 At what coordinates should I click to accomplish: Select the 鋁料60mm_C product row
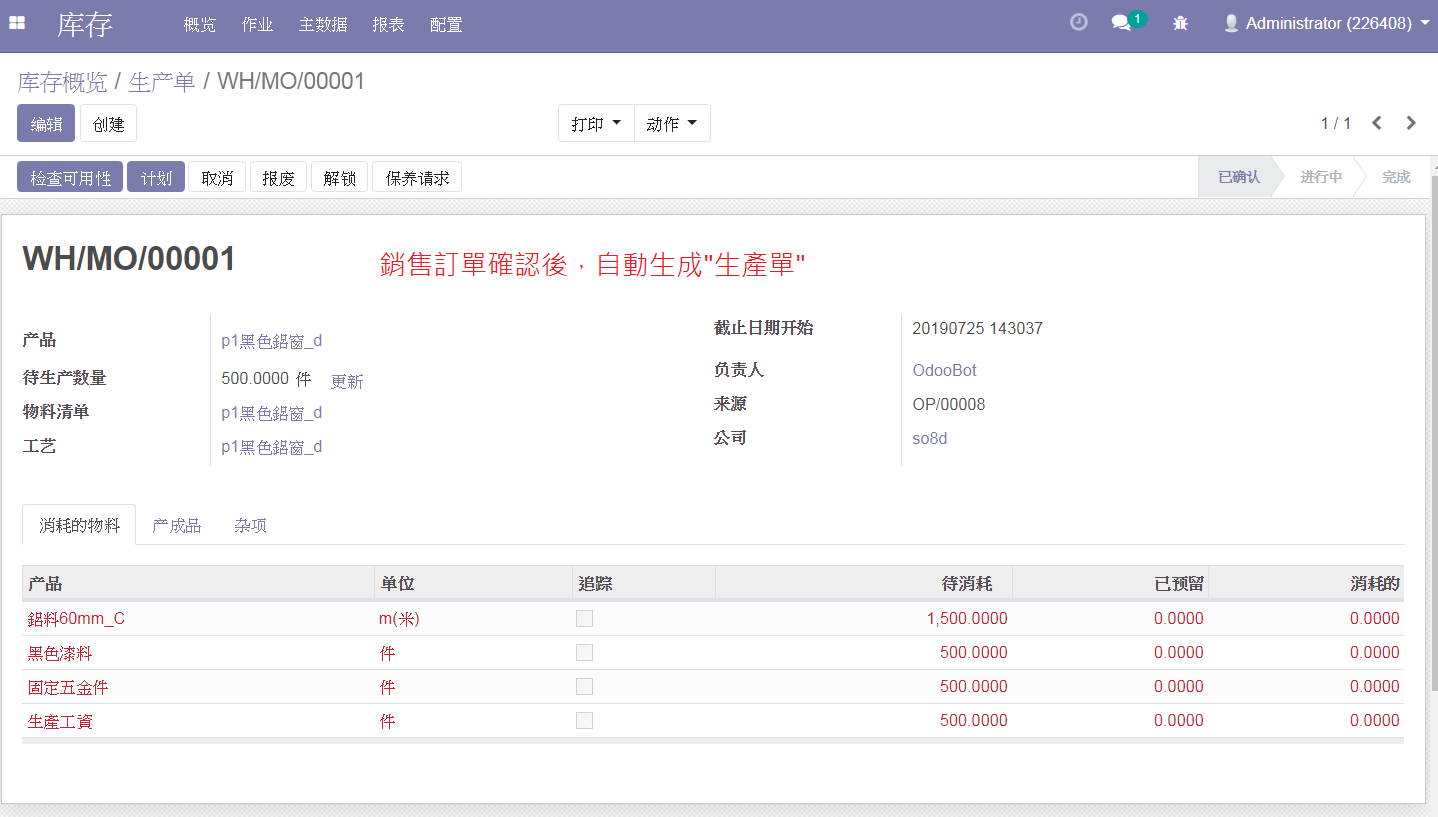(x=713, y=619)
